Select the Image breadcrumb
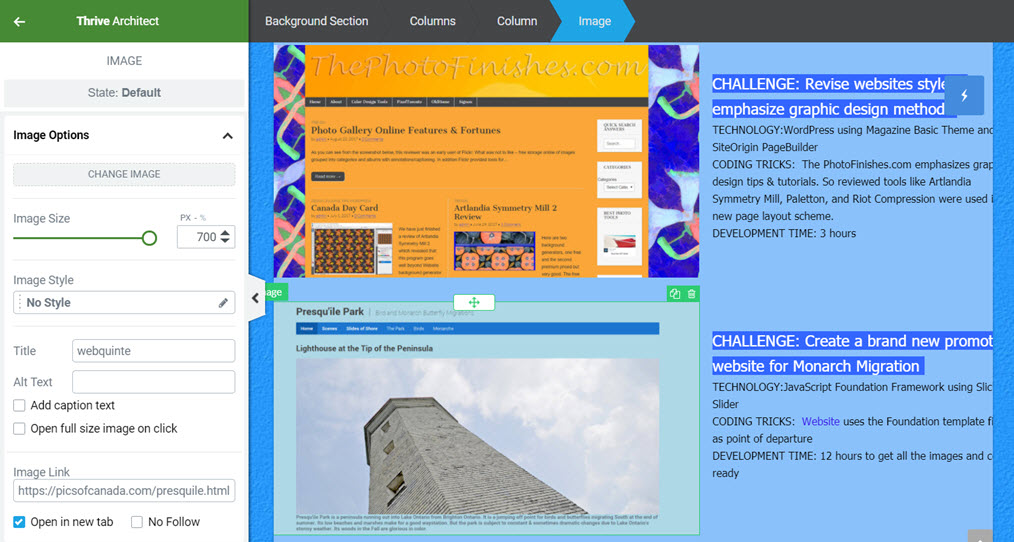 [x=594, y=21]
